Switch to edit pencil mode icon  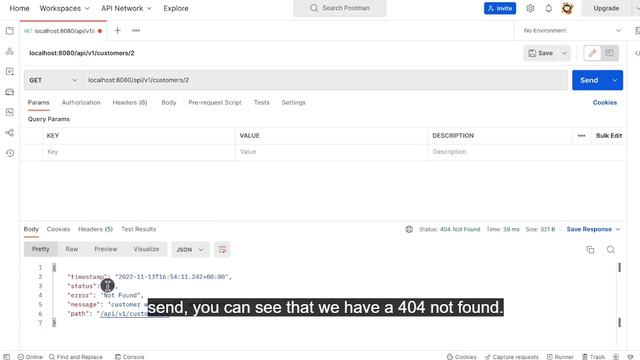click(x=592, y=53)
